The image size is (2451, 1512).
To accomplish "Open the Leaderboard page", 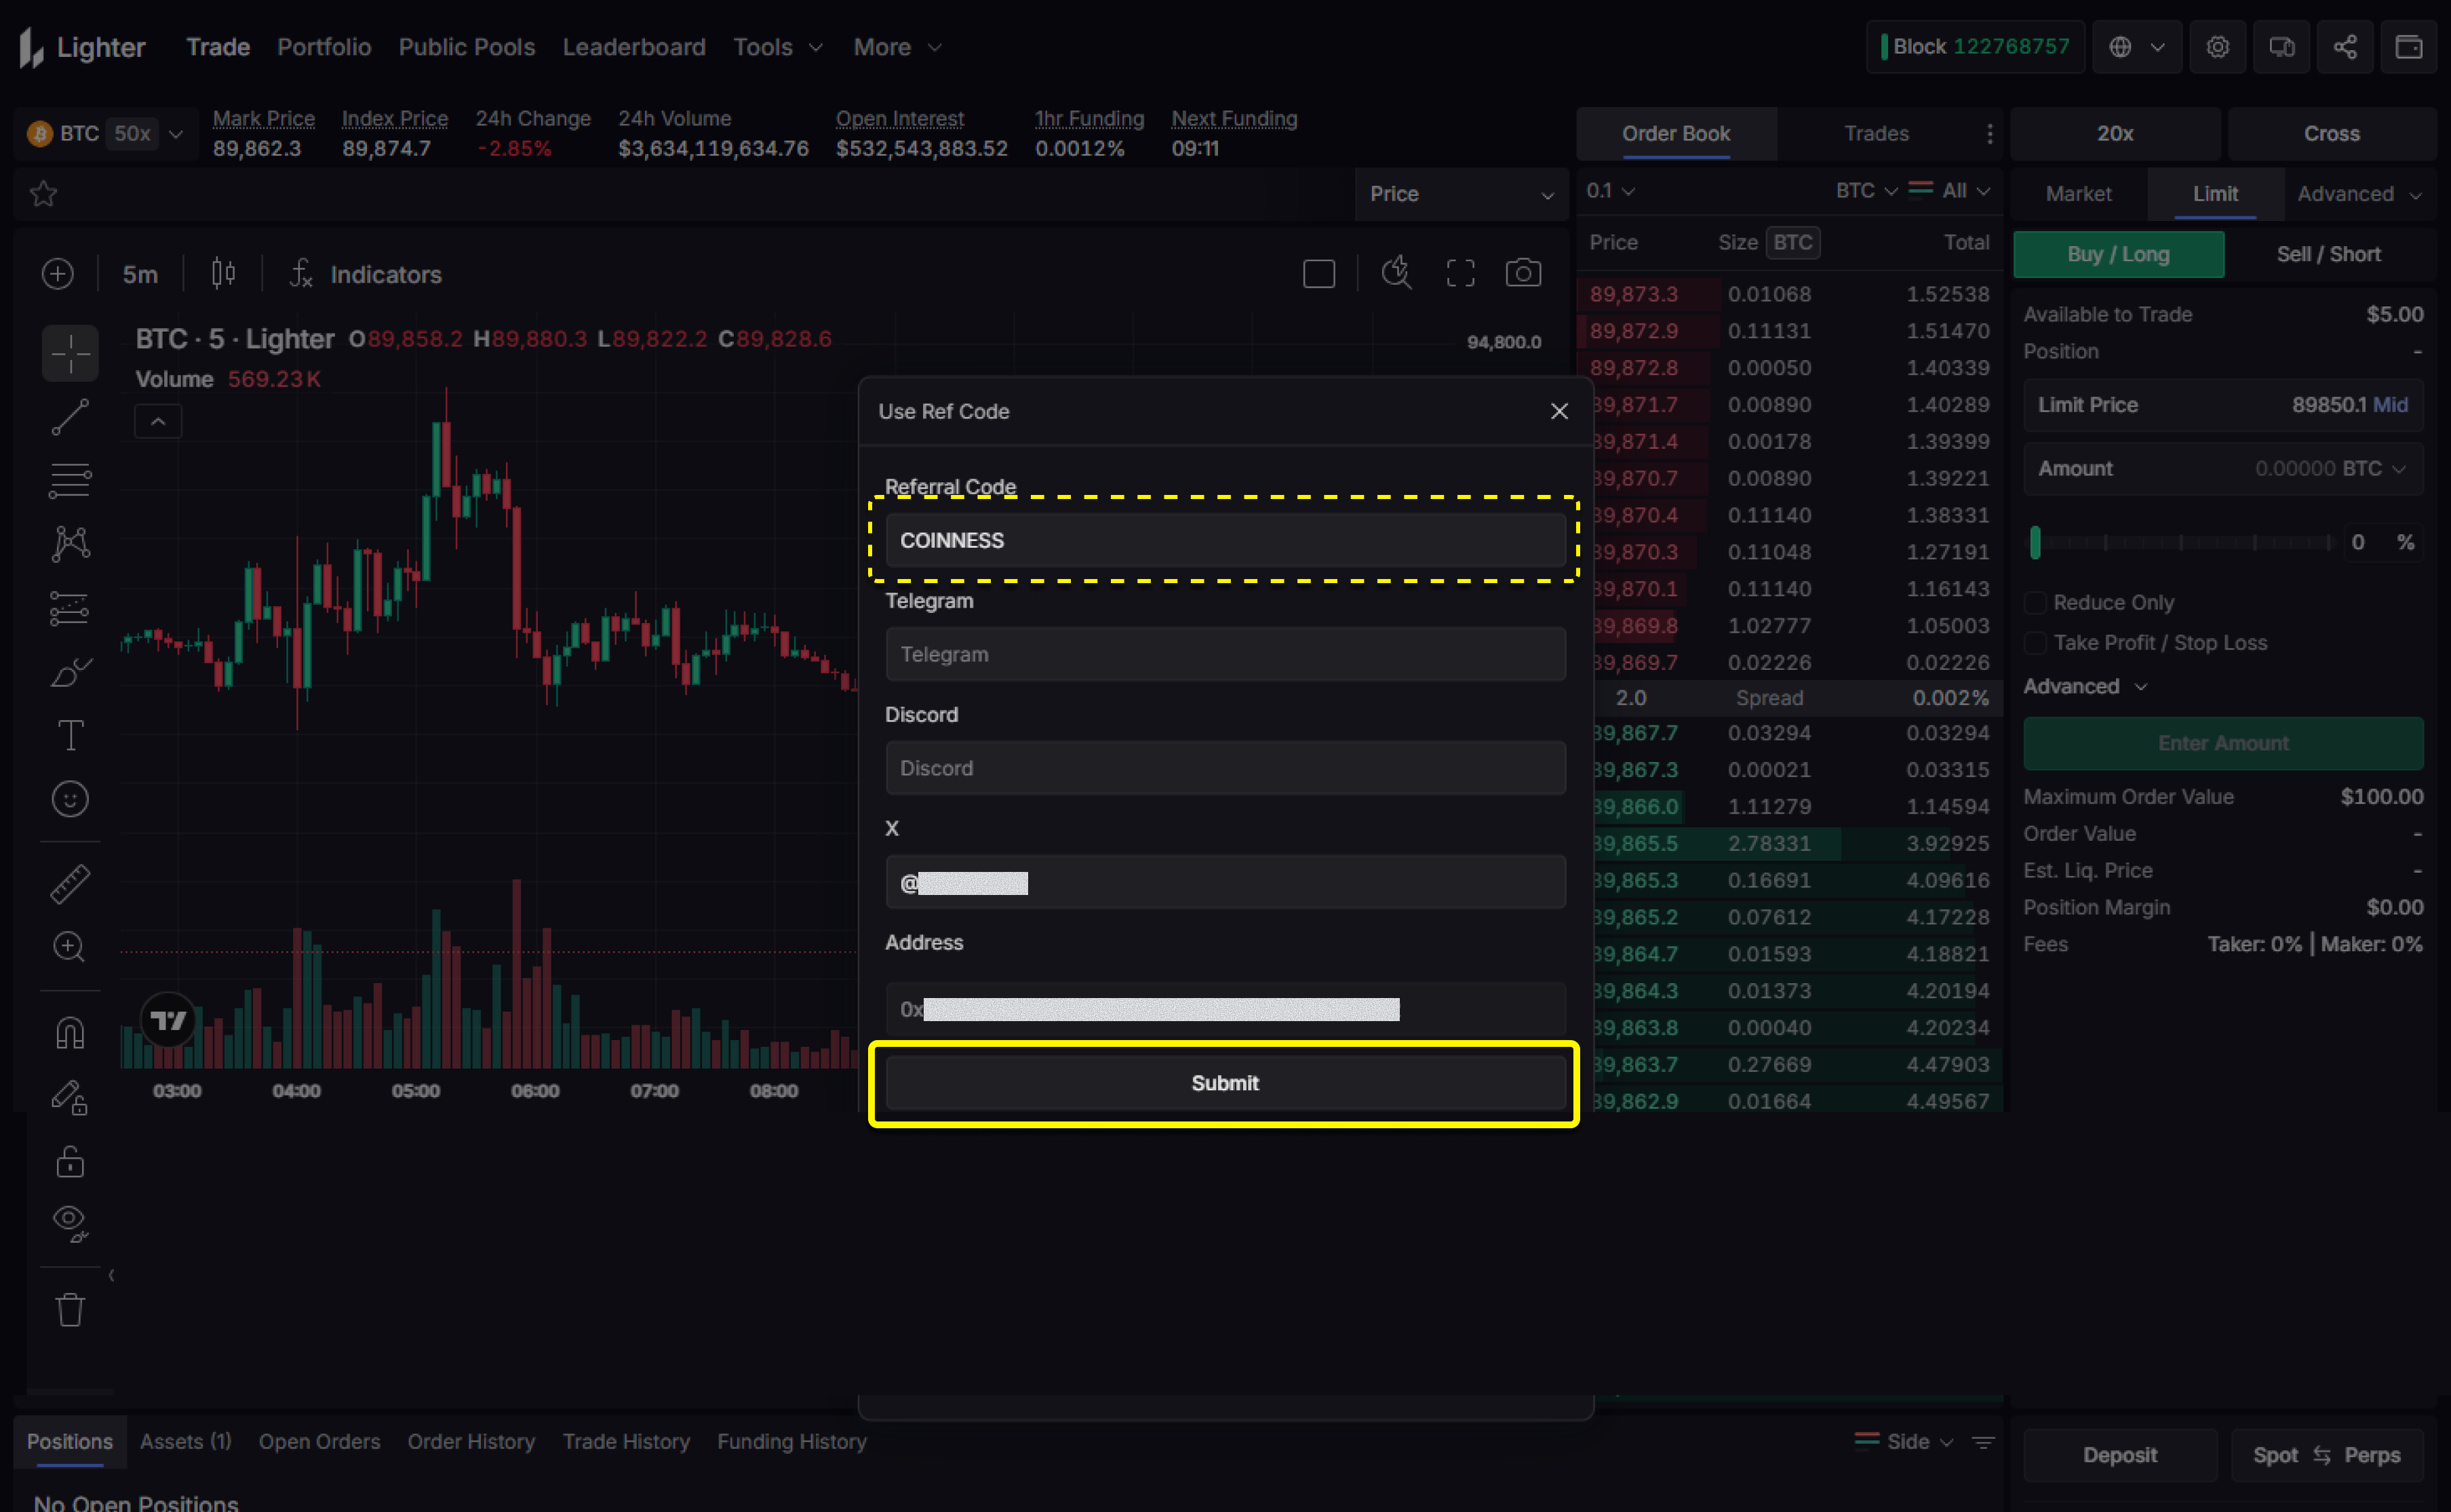I will point(634,47).
